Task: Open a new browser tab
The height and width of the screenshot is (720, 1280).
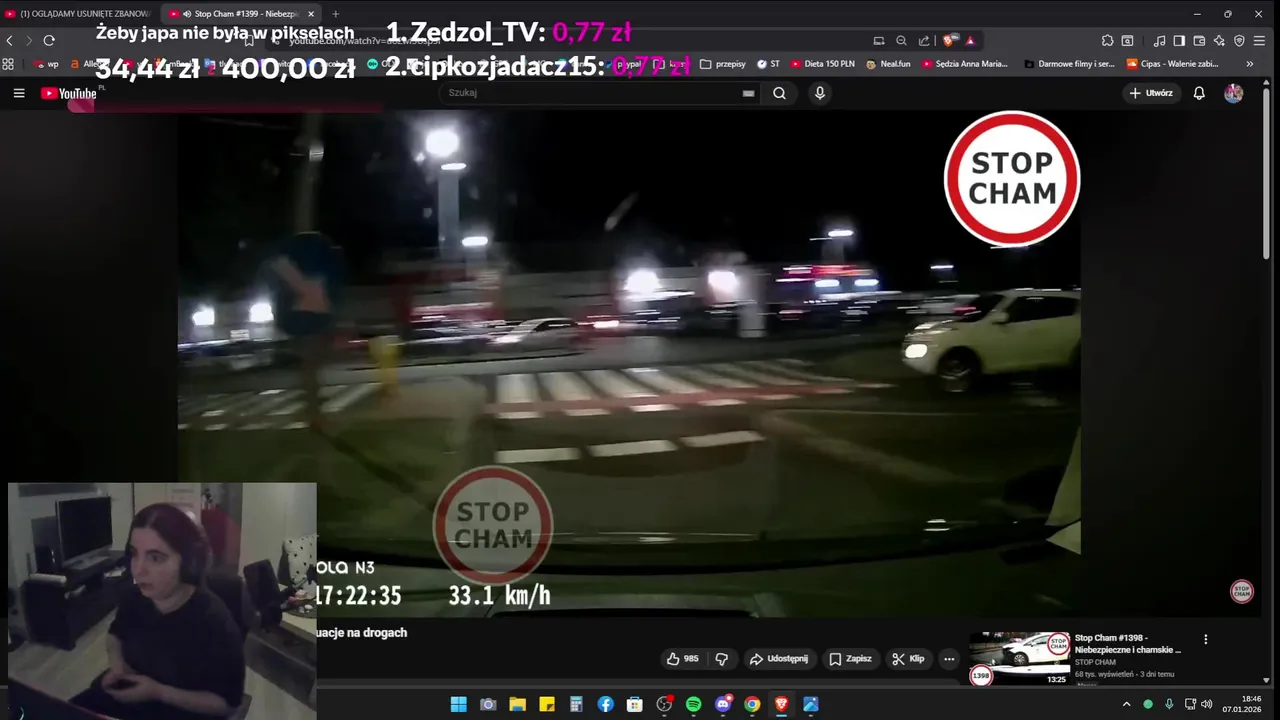Action: [335, 14]
